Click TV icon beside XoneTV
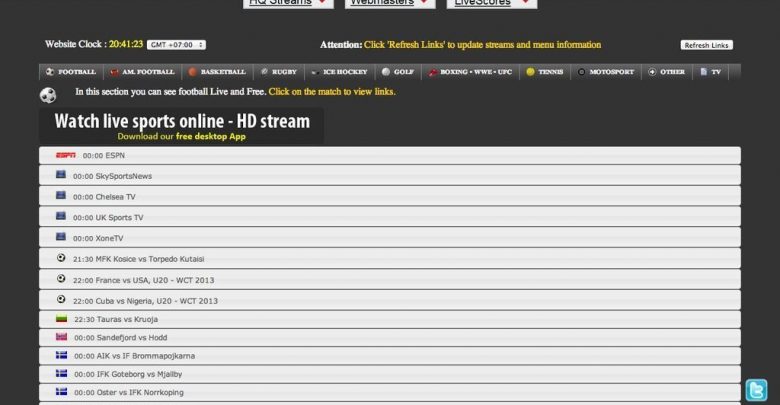 (61, 237)
